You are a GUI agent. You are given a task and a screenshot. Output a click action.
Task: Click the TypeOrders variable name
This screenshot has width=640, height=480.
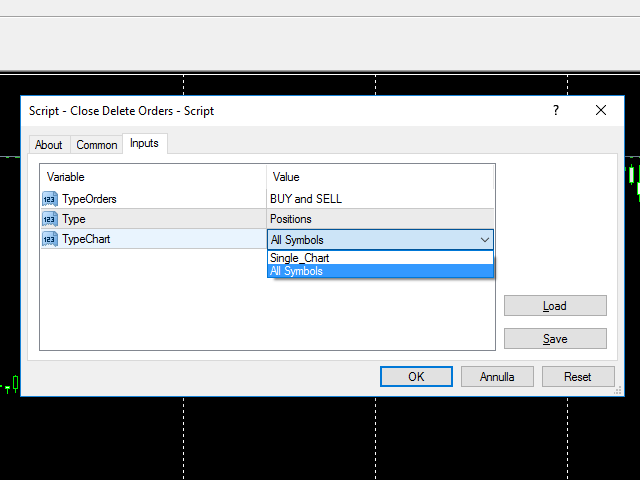coord(89,199)
